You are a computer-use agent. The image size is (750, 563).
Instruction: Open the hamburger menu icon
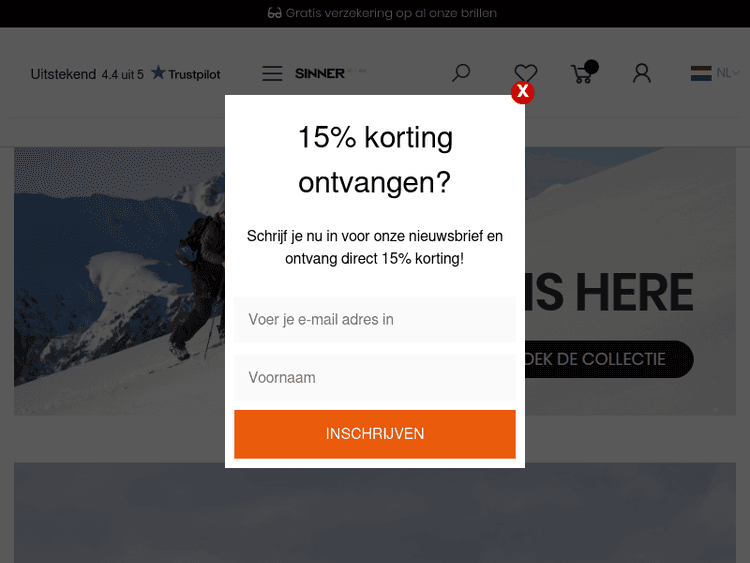coord(272,74)
